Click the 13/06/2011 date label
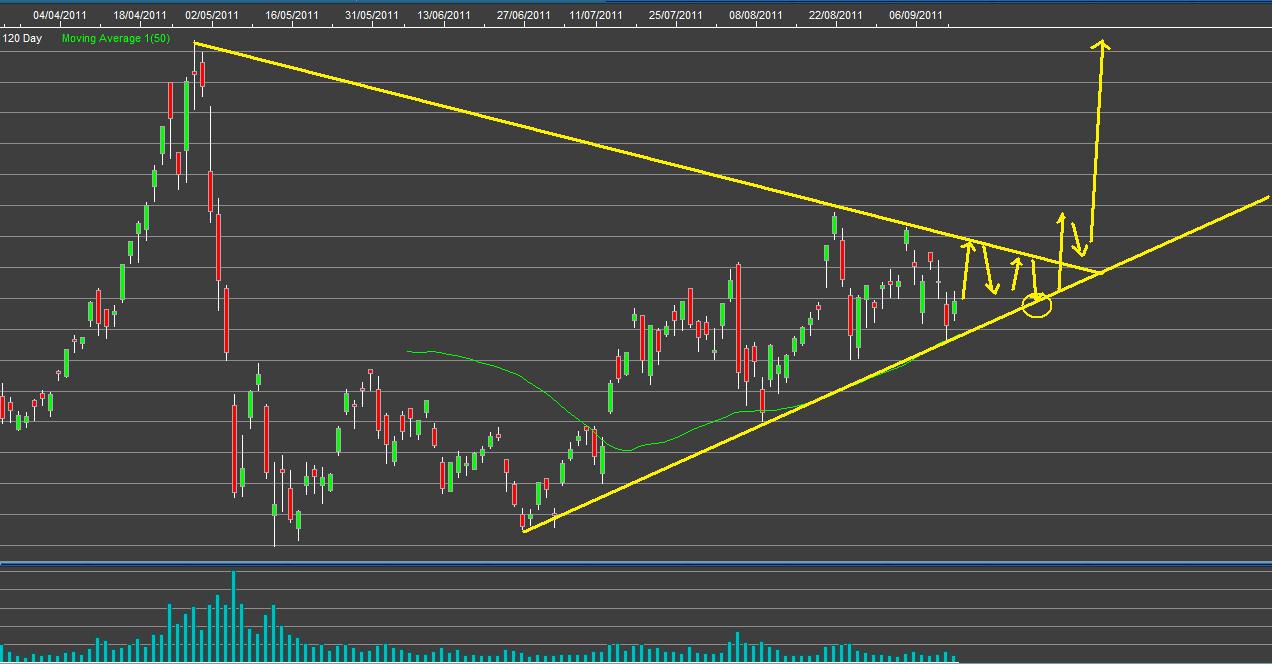 click(x=444, y=15)
